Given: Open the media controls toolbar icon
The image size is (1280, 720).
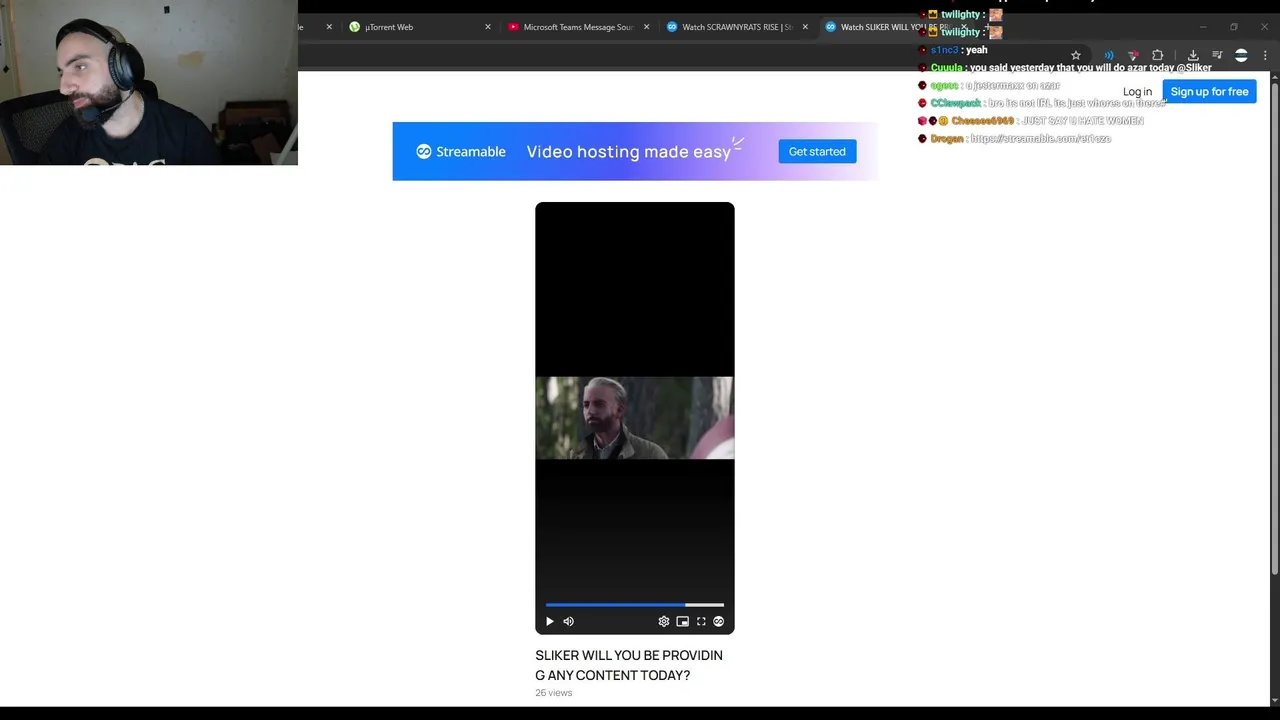Looking at the screenshot, I should 1217,55.
